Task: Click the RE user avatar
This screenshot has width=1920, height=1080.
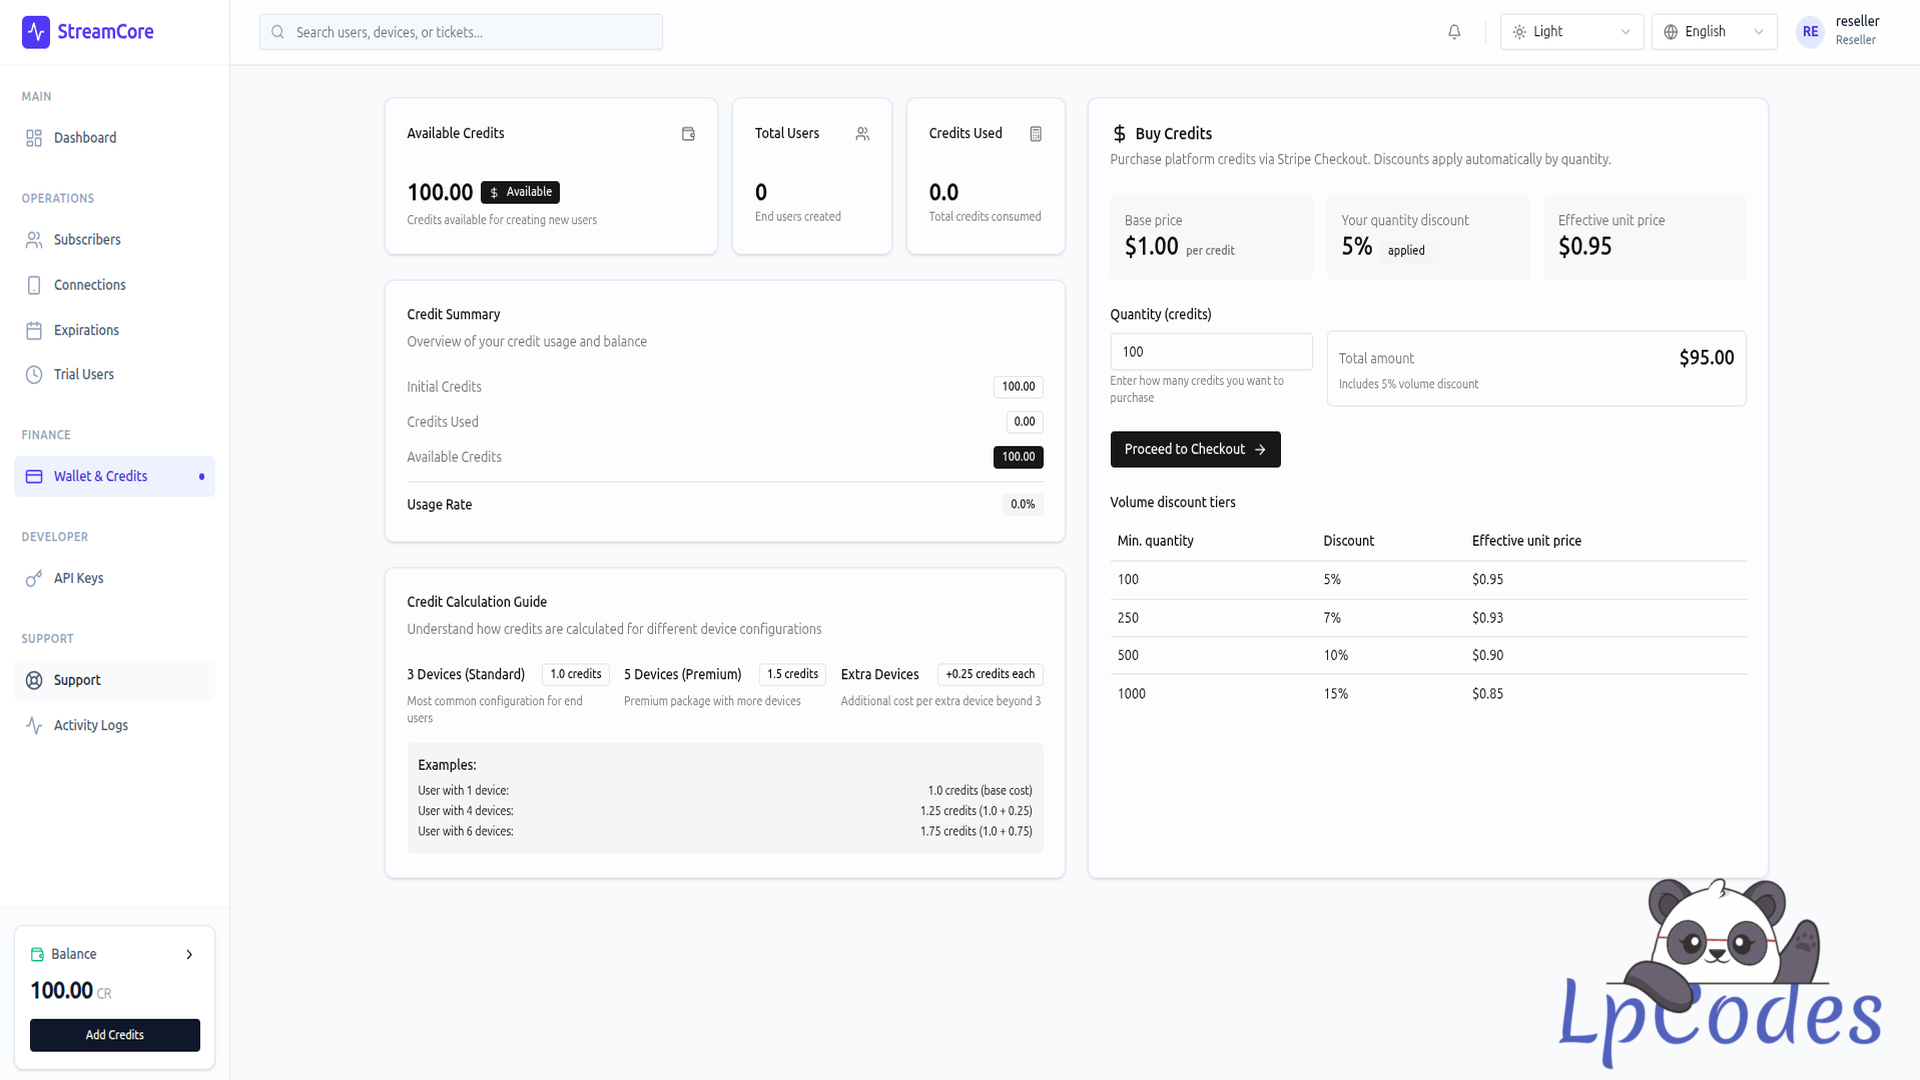Action: click(1810, 32)
